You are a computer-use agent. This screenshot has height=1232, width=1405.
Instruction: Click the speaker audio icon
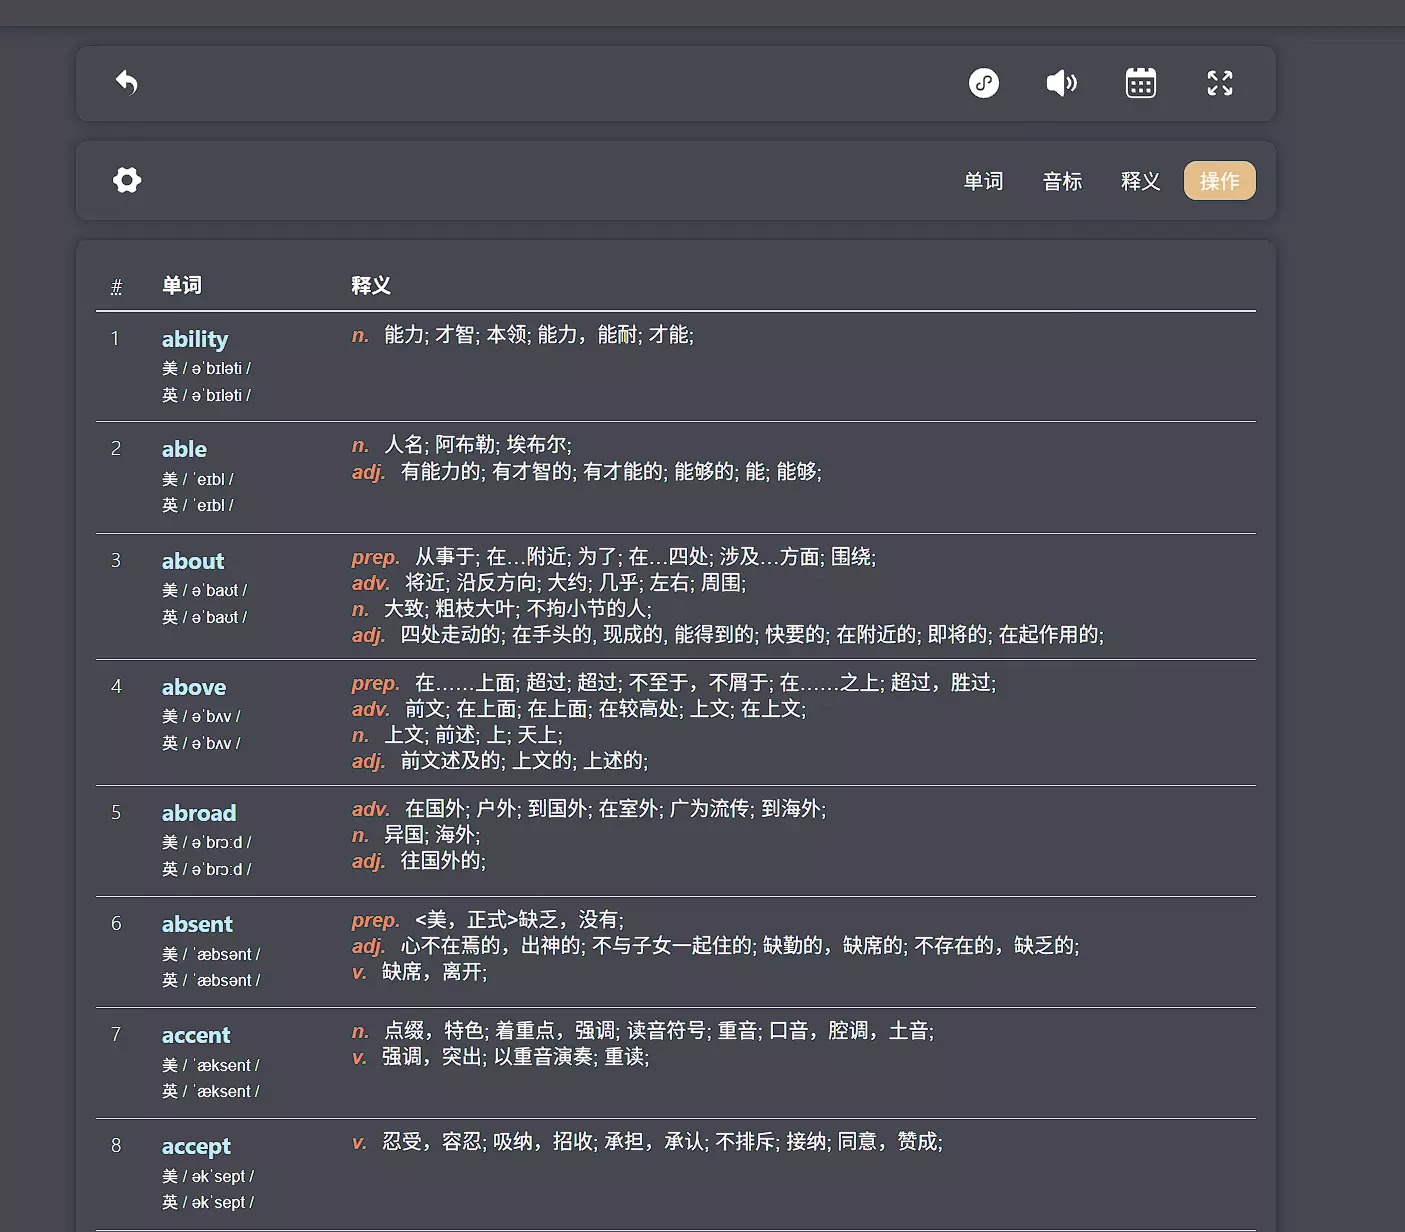tap(1062, 83)
